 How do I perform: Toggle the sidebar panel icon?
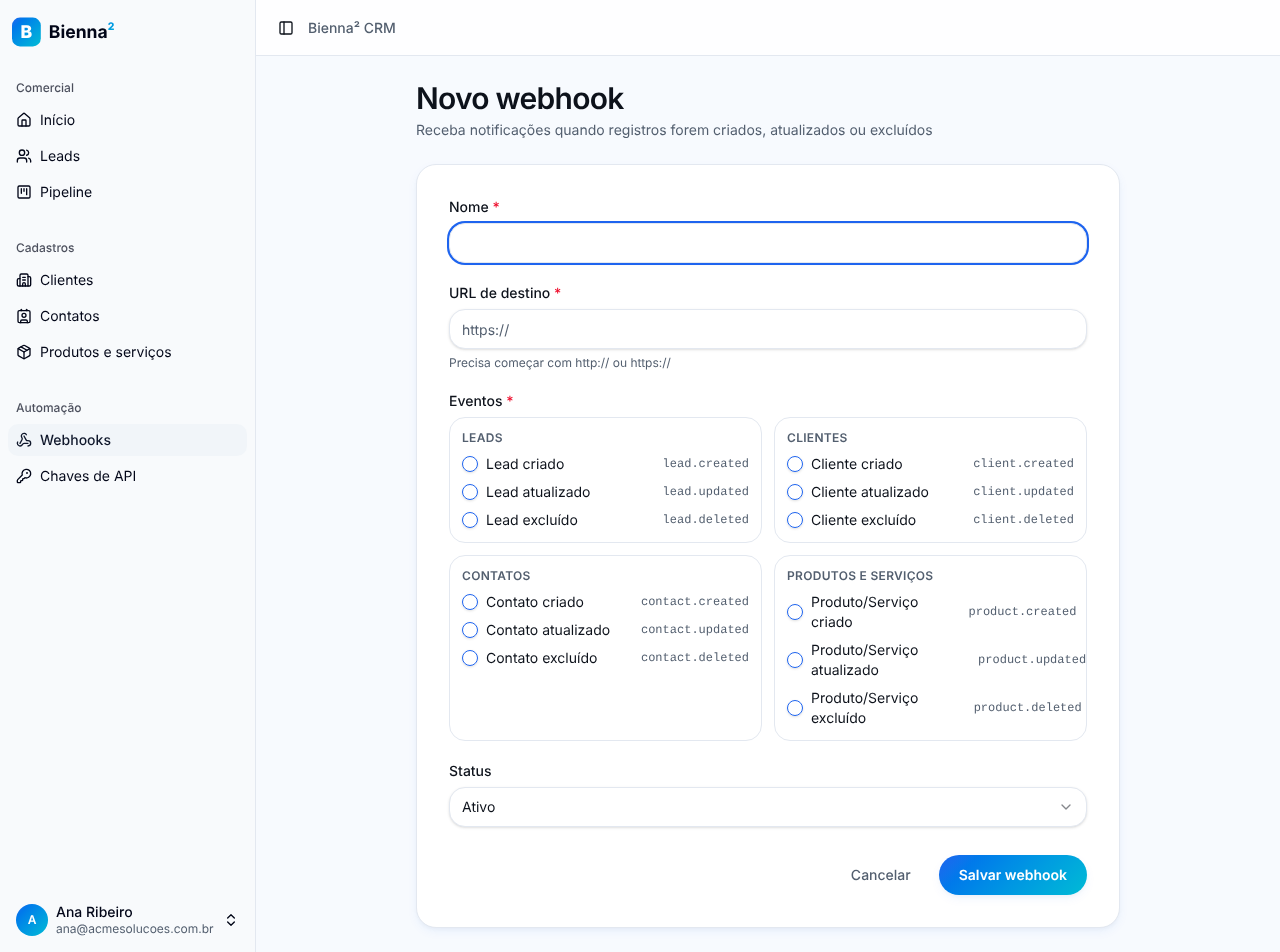[x=286, y=28]
